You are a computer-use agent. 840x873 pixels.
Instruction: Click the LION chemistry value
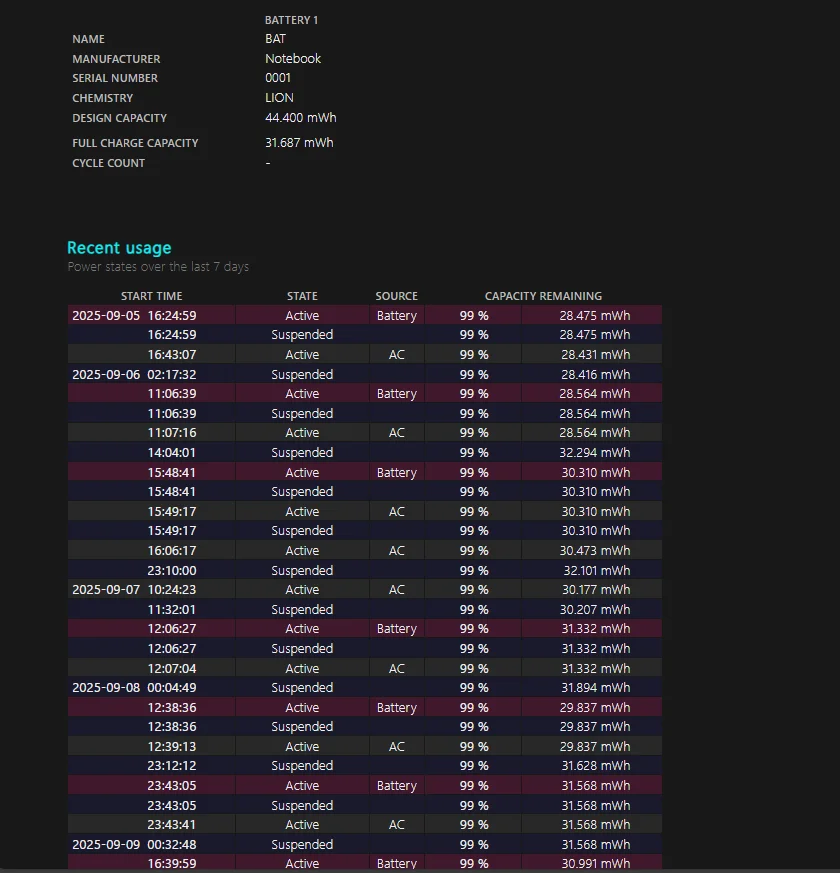pyautogui.click(x=279, y=98)
